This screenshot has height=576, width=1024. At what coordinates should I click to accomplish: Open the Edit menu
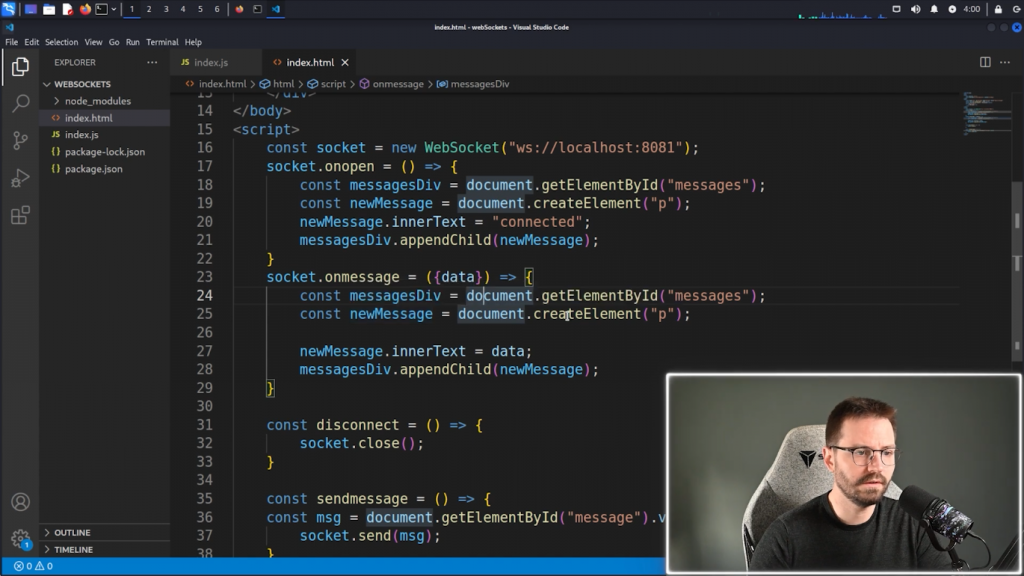(x=31, y=42)
